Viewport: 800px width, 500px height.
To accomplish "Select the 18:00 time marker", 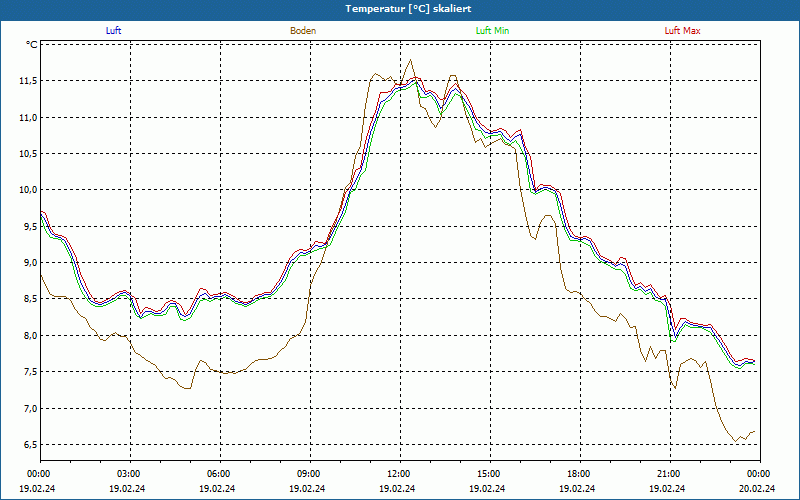I will (x=578, y=474).
